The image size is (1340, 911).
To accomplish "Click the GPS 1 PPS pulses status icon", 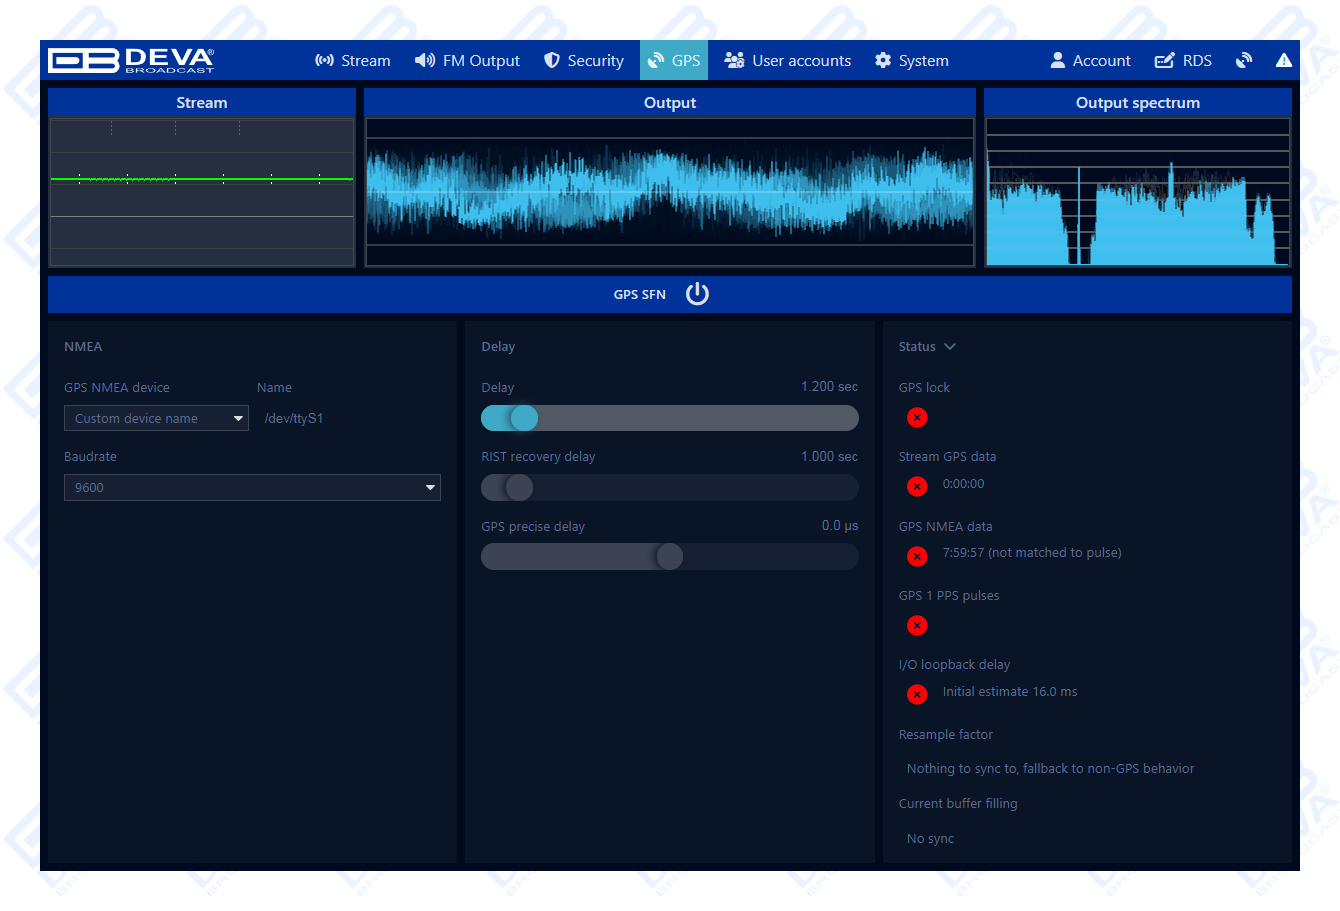I will click(917, 626).
